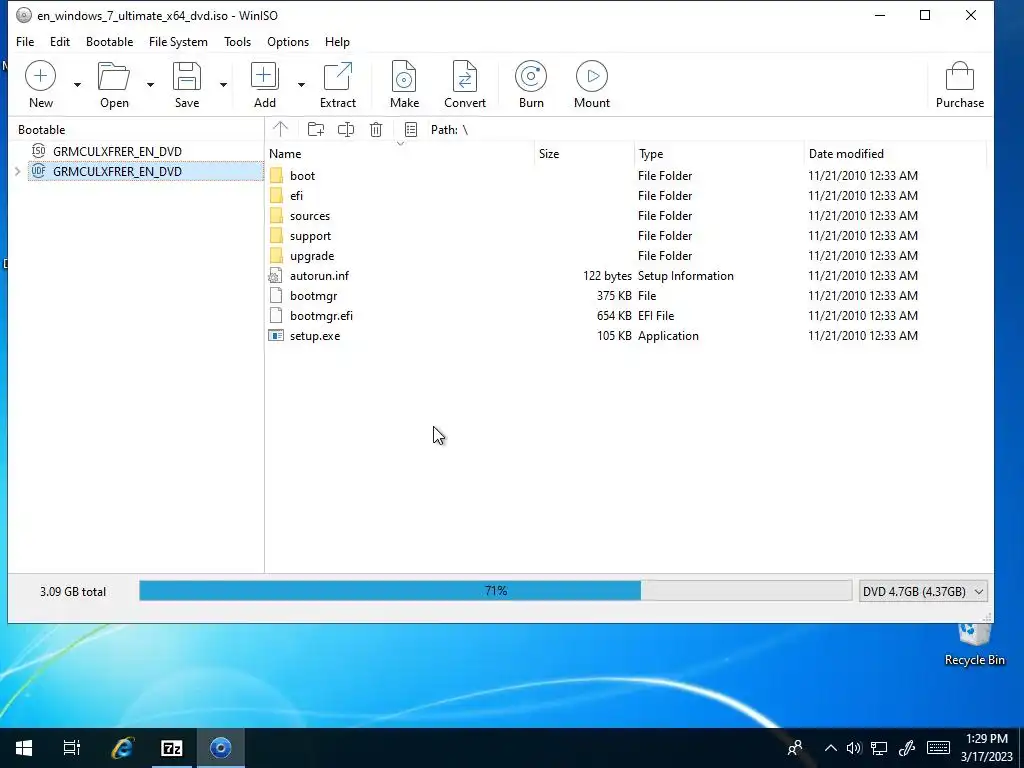Open the Windows Start button

(24, 748)
